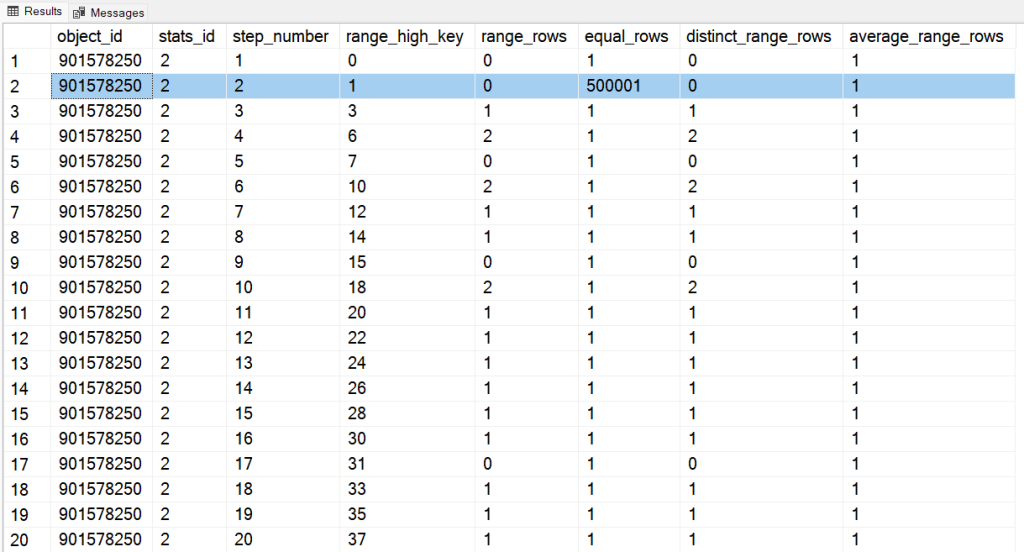Select the range_rows column header
1024x552 pixels.
click(x=524, y=36)
